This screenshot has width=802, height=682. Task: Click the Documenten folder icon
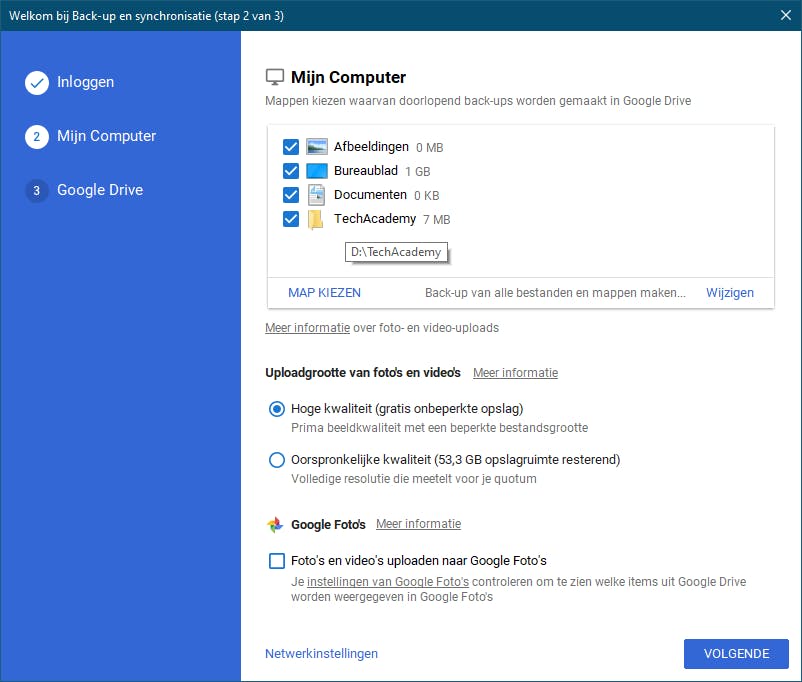click(x=317, y=195)
